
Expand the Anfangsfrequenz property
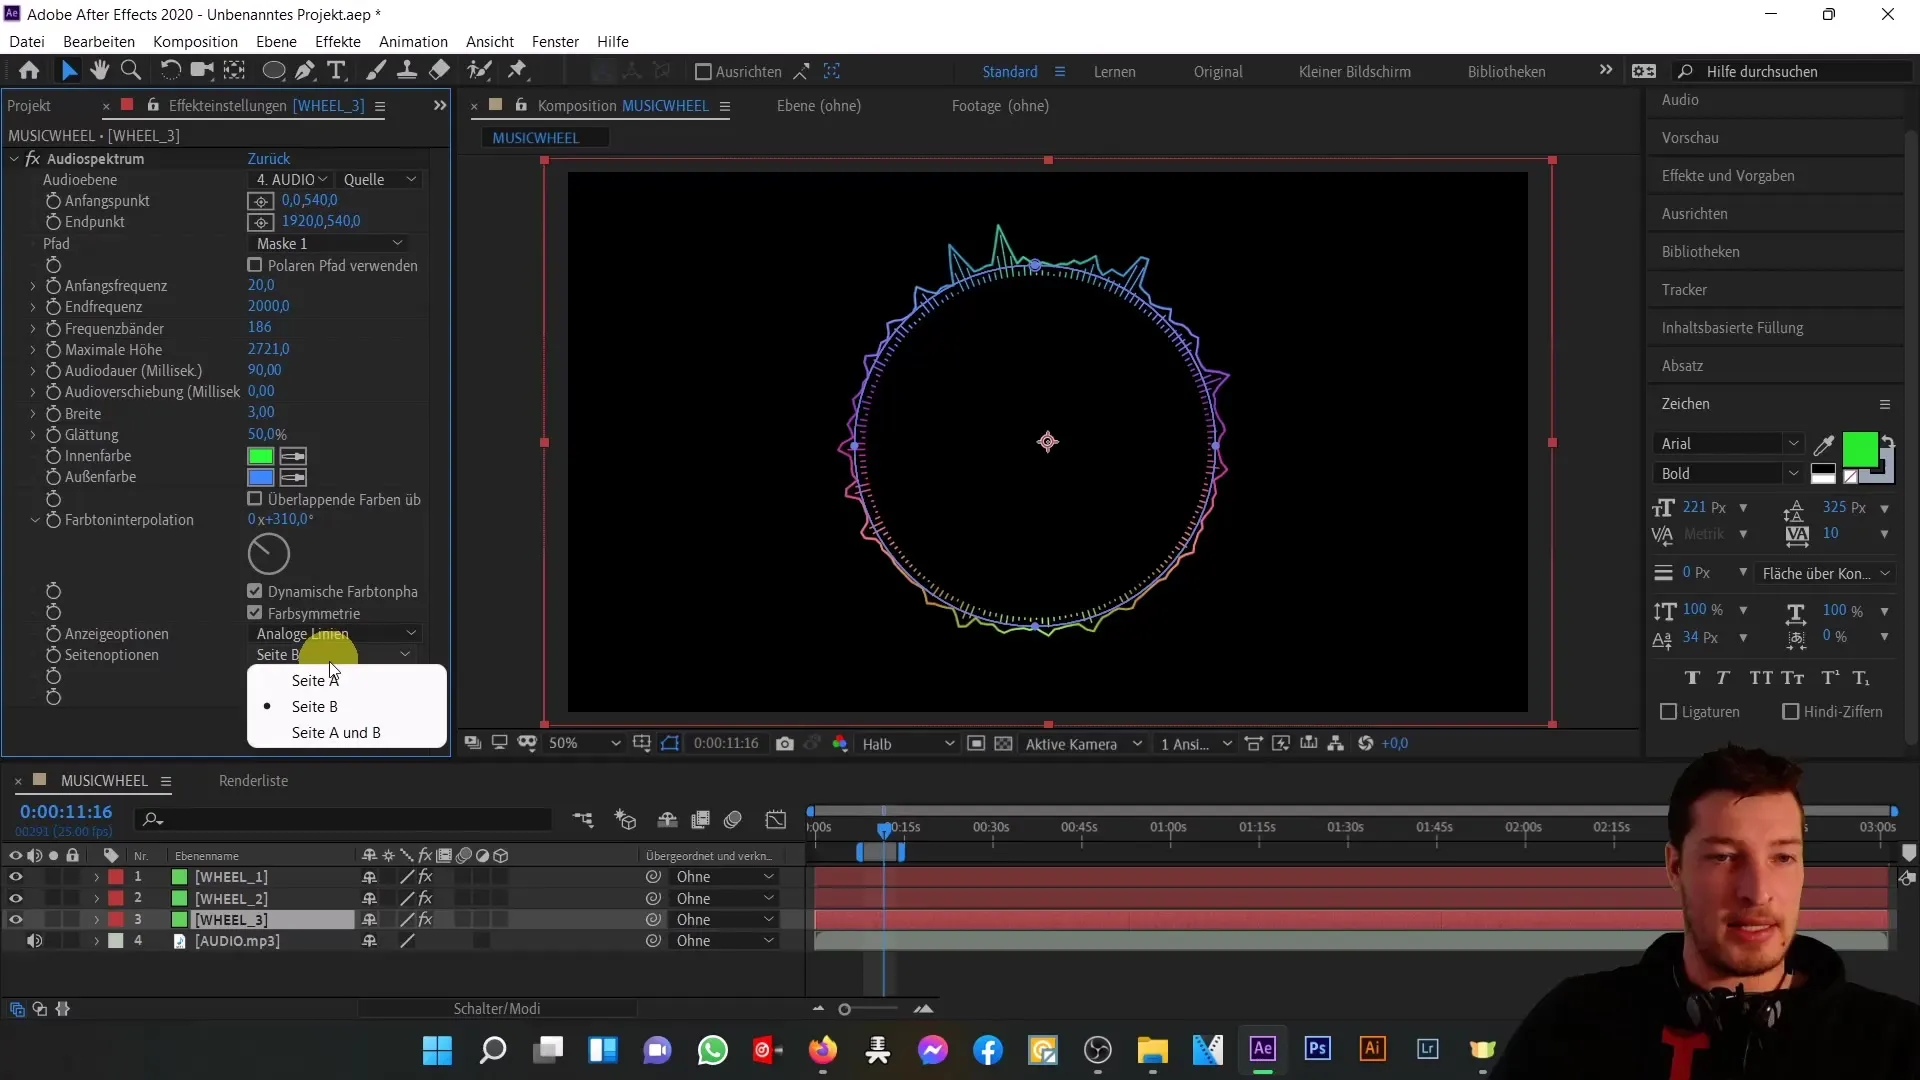(33, 286)
